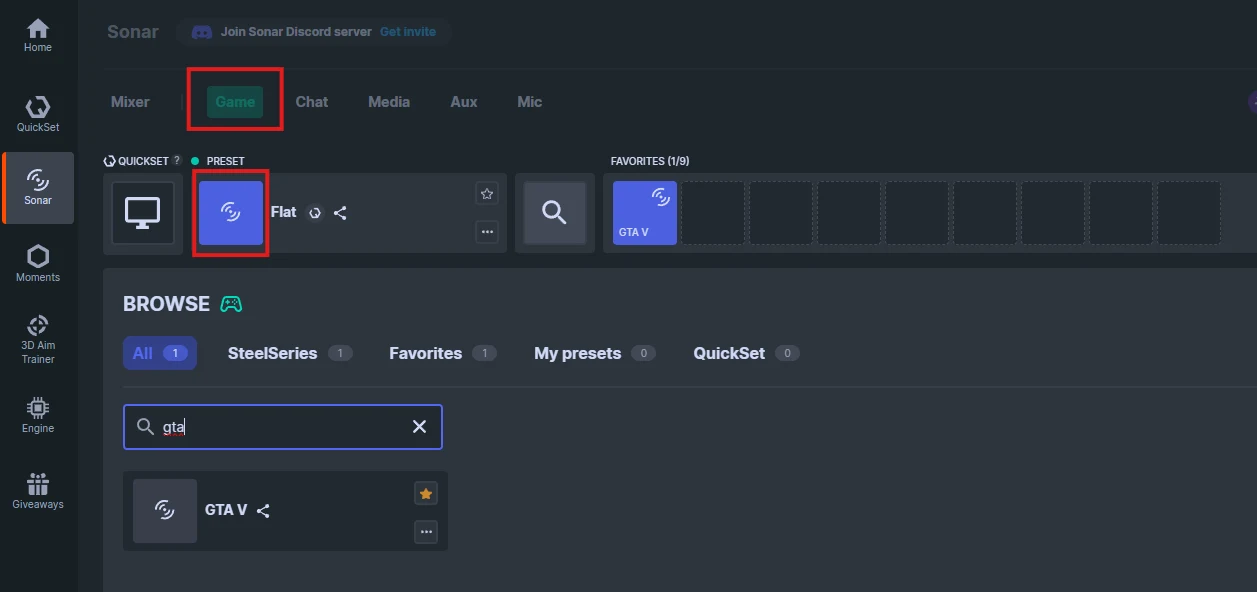Clear the search text with X
Screen dimensions: 1257x592
tap(419, 427)
